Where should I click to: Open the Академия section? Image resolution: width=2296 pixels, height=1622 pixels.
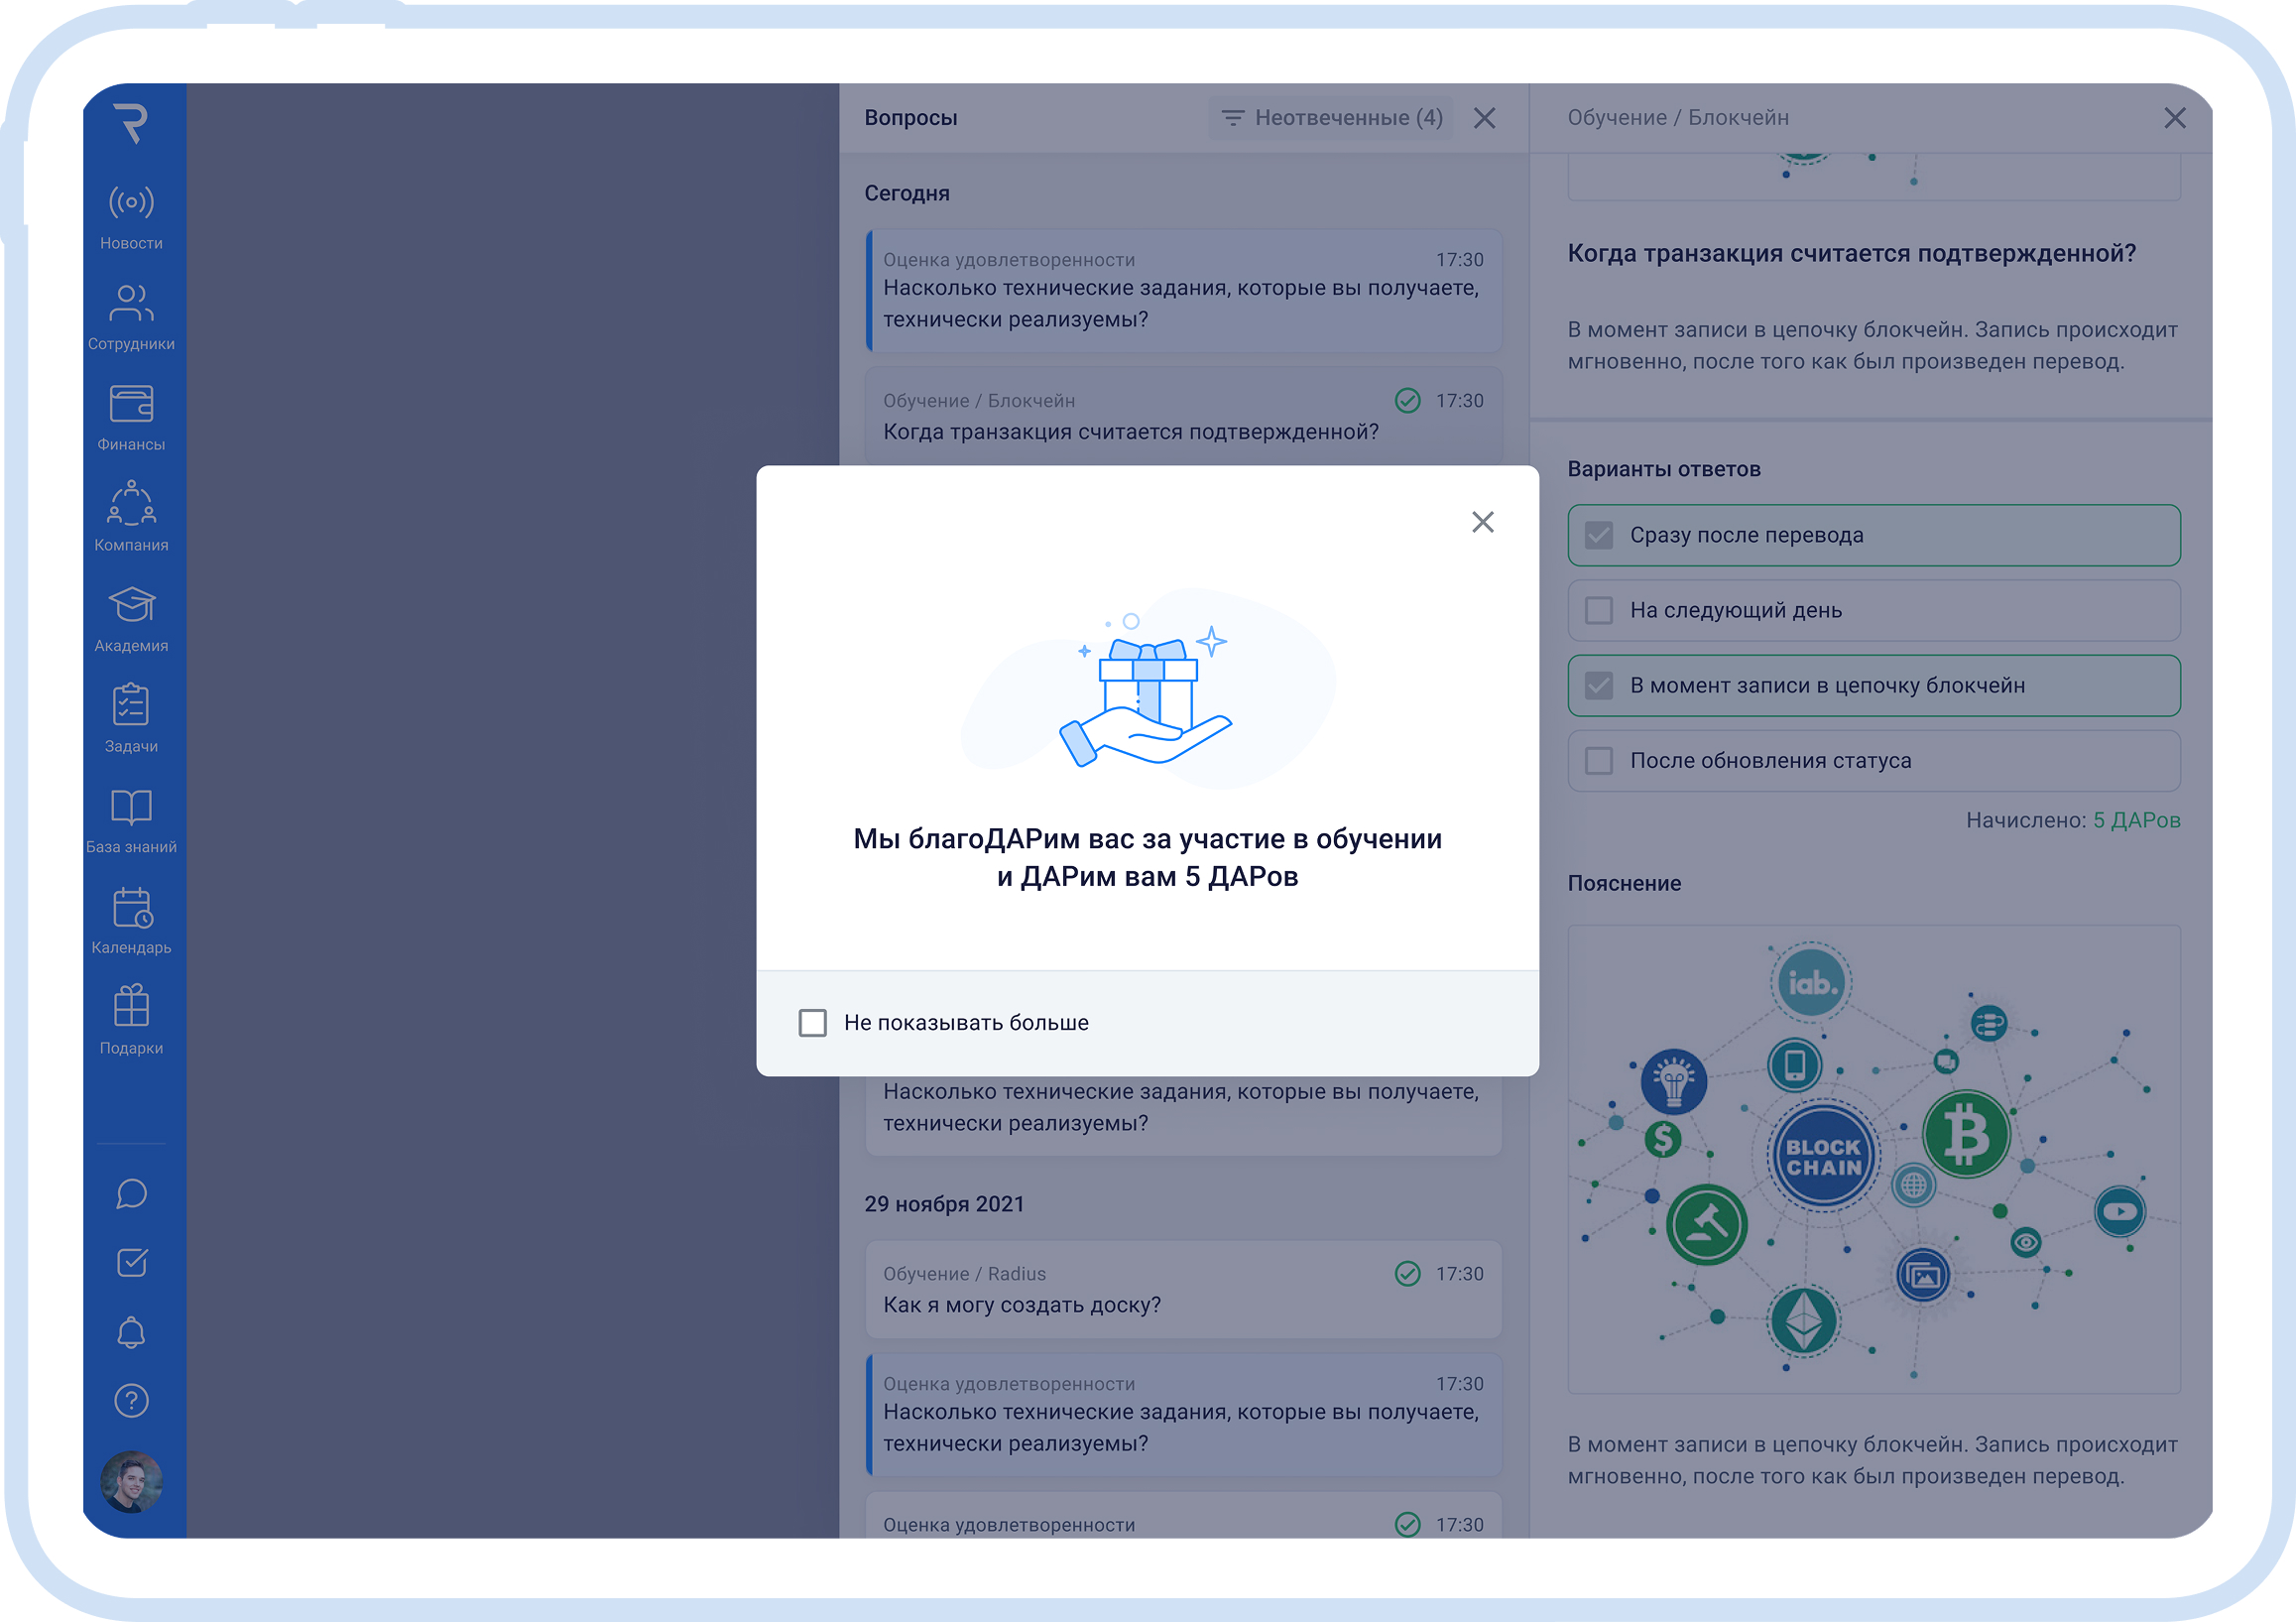pos(131,620)
